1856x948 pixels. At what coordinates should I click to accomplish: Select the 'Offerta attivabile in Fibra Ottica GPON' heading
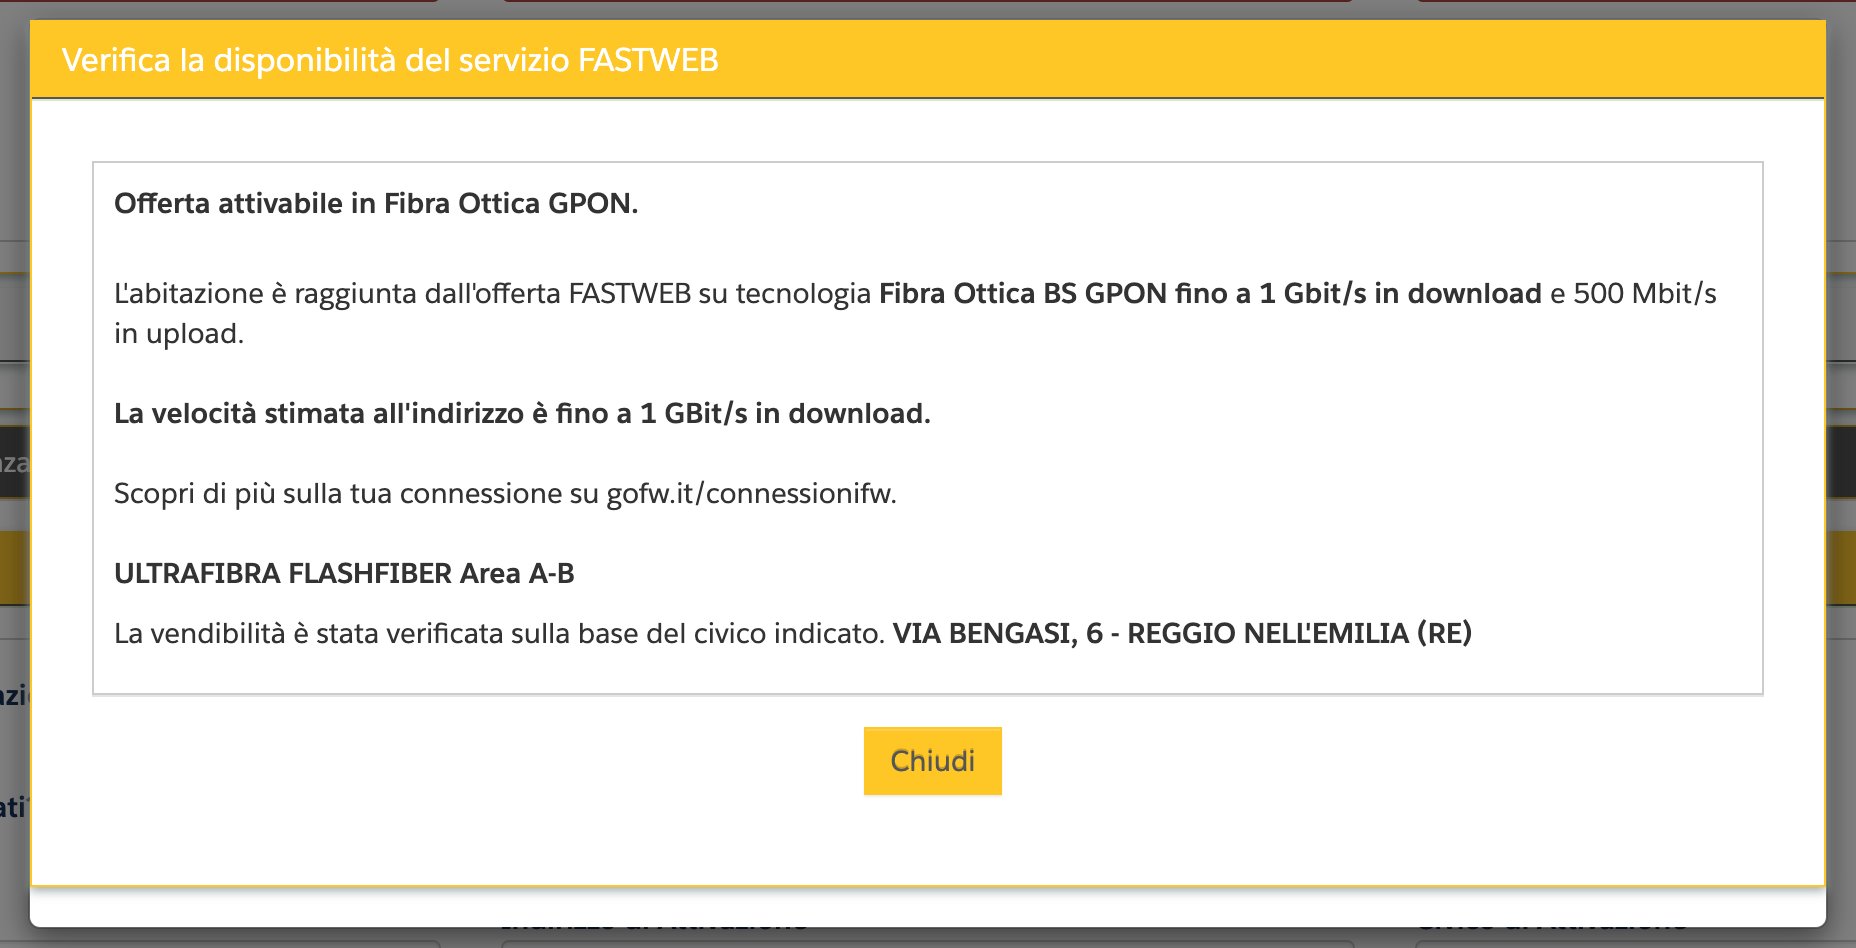point(375,204)
